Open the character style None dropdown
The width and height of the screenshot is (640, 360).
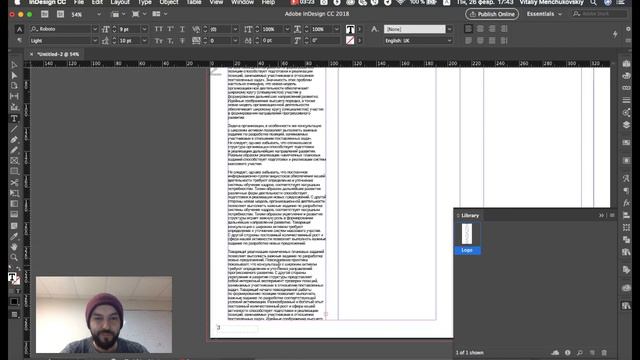click(x=449, y=29)
